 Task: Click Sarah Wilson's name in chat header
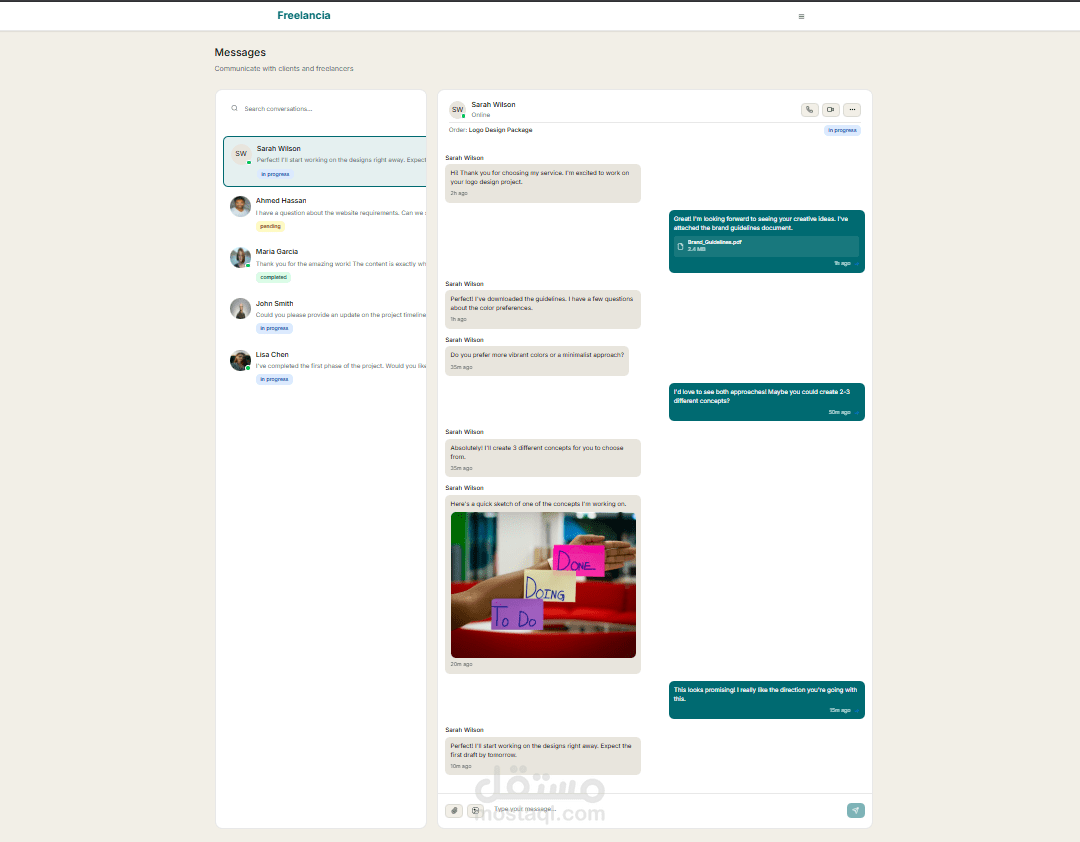[493, 105]
